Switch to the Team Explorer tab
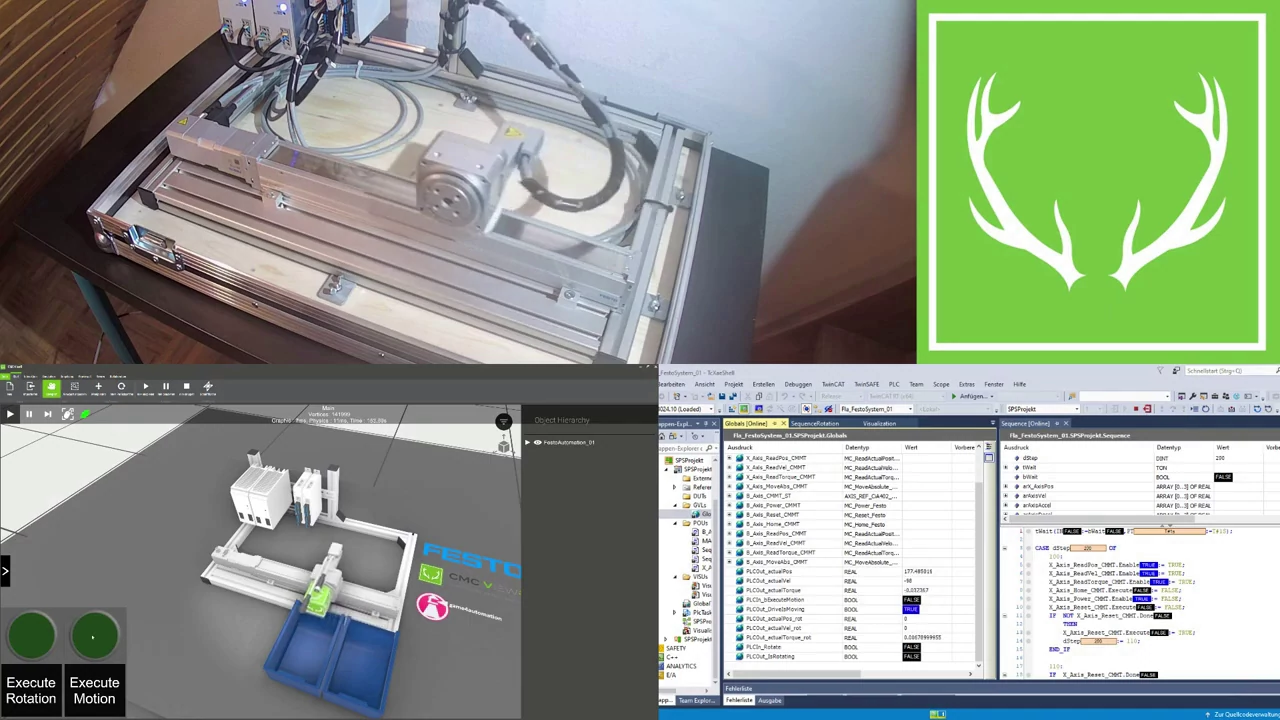 pos(698,700)
